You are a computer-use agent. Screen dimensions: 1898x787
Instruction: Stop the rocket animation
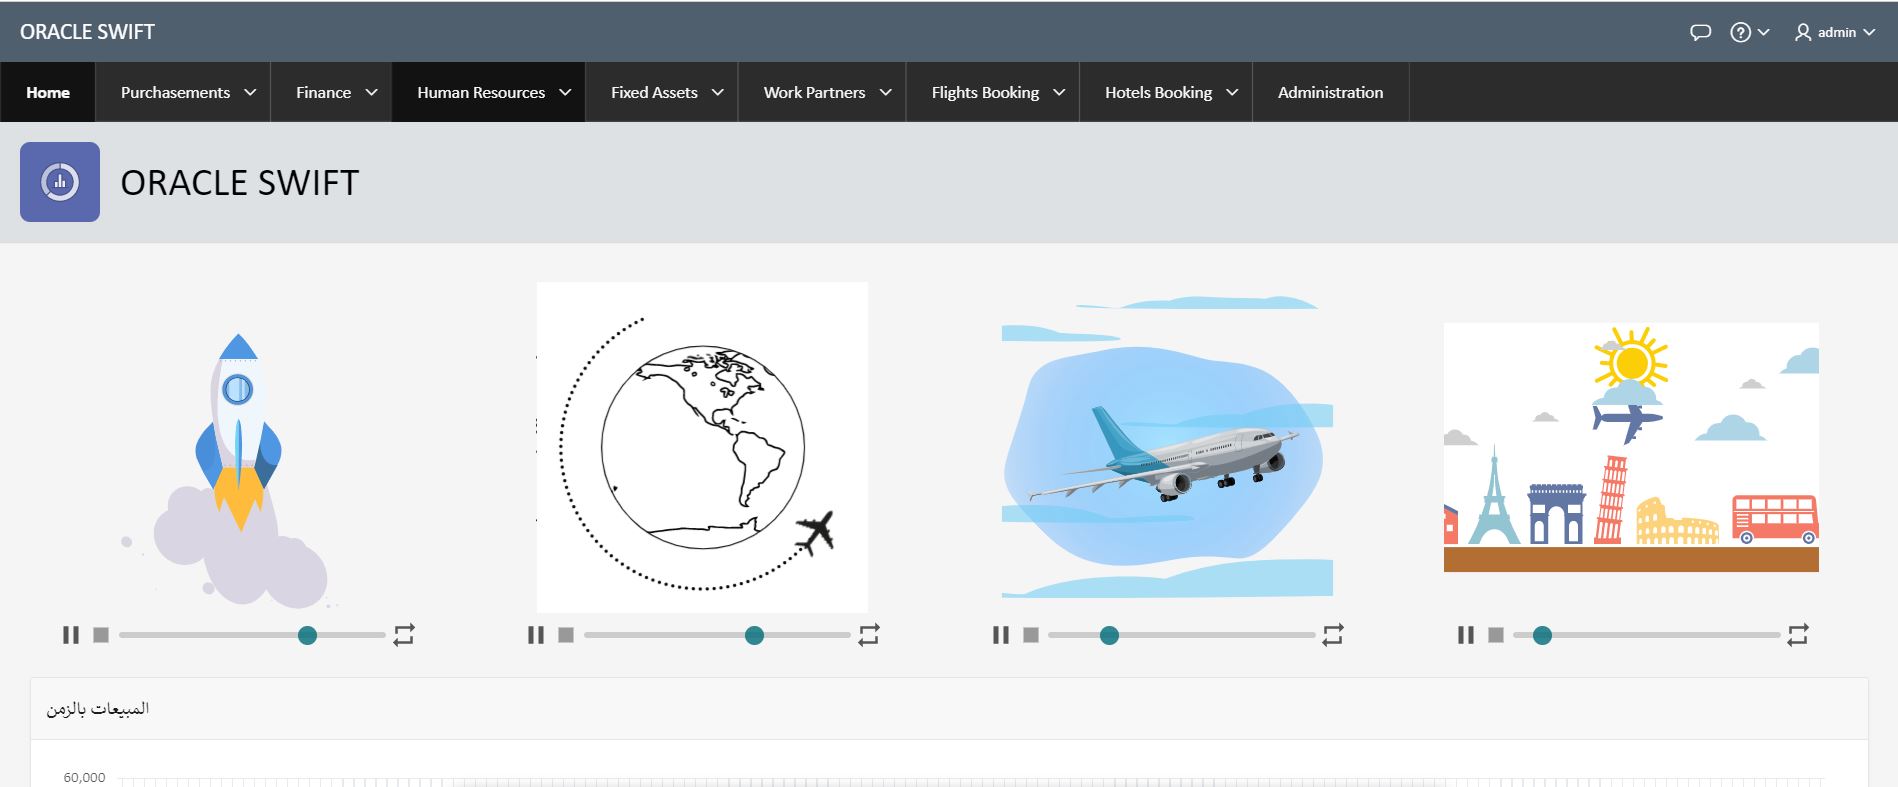pos(101,635)
